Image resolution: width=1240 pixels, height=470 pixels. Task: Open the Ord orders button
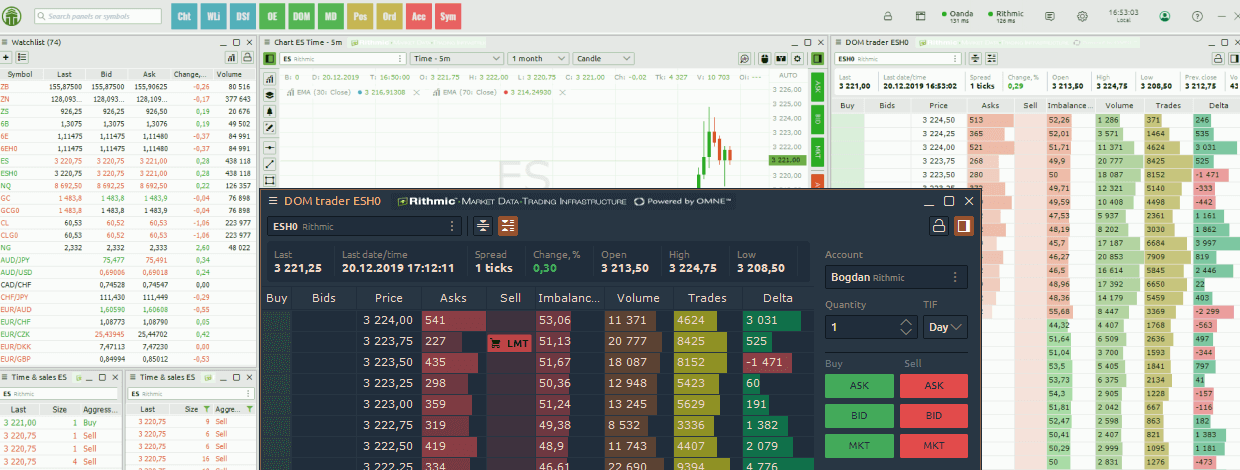(x=389, y=17)
